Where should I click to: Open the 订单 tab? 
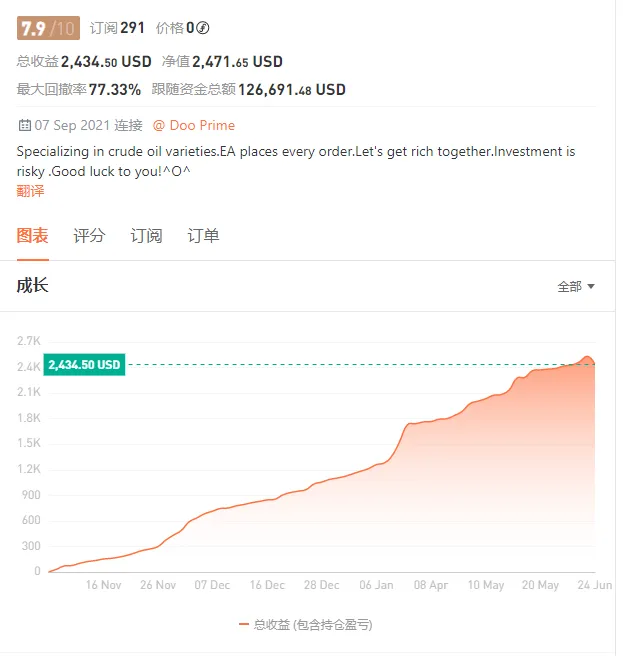click(203, 236)
